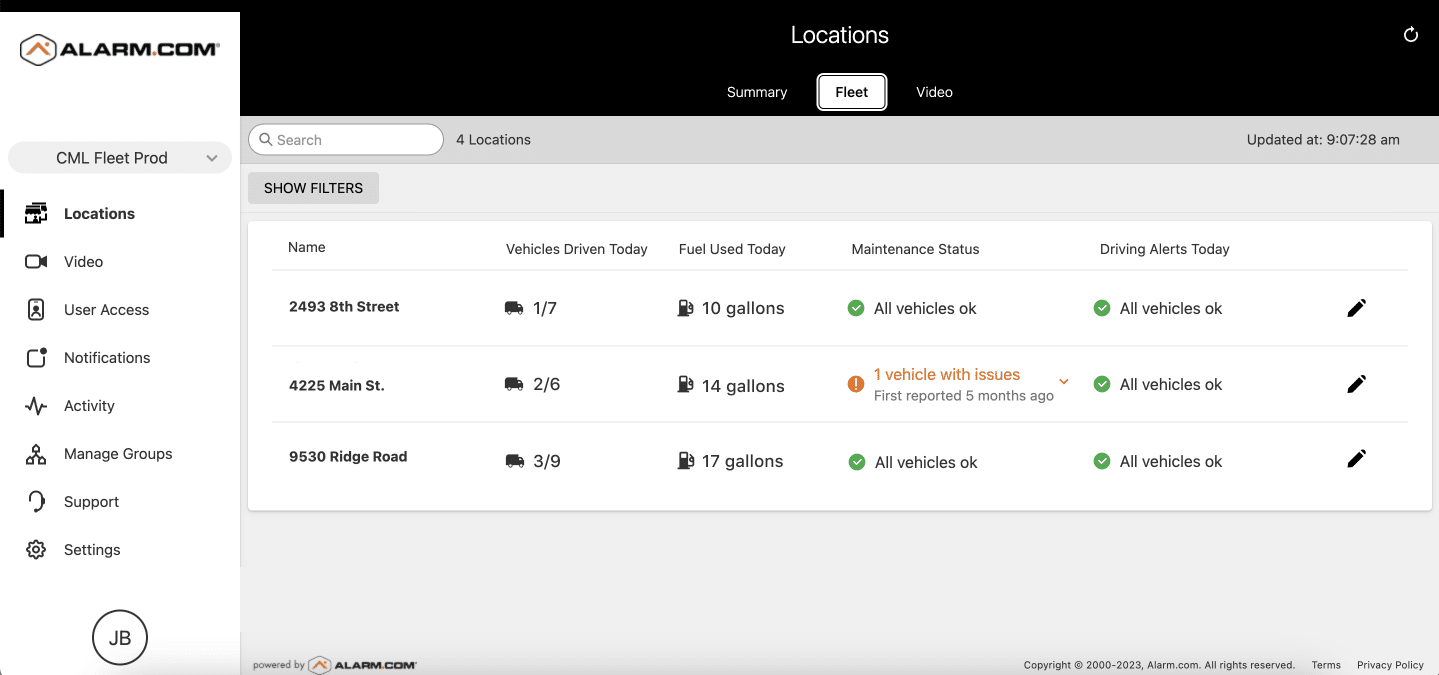Click the 1/7 vehicles driven value
The image size is (1439, 675).
(x=545, y=308)
